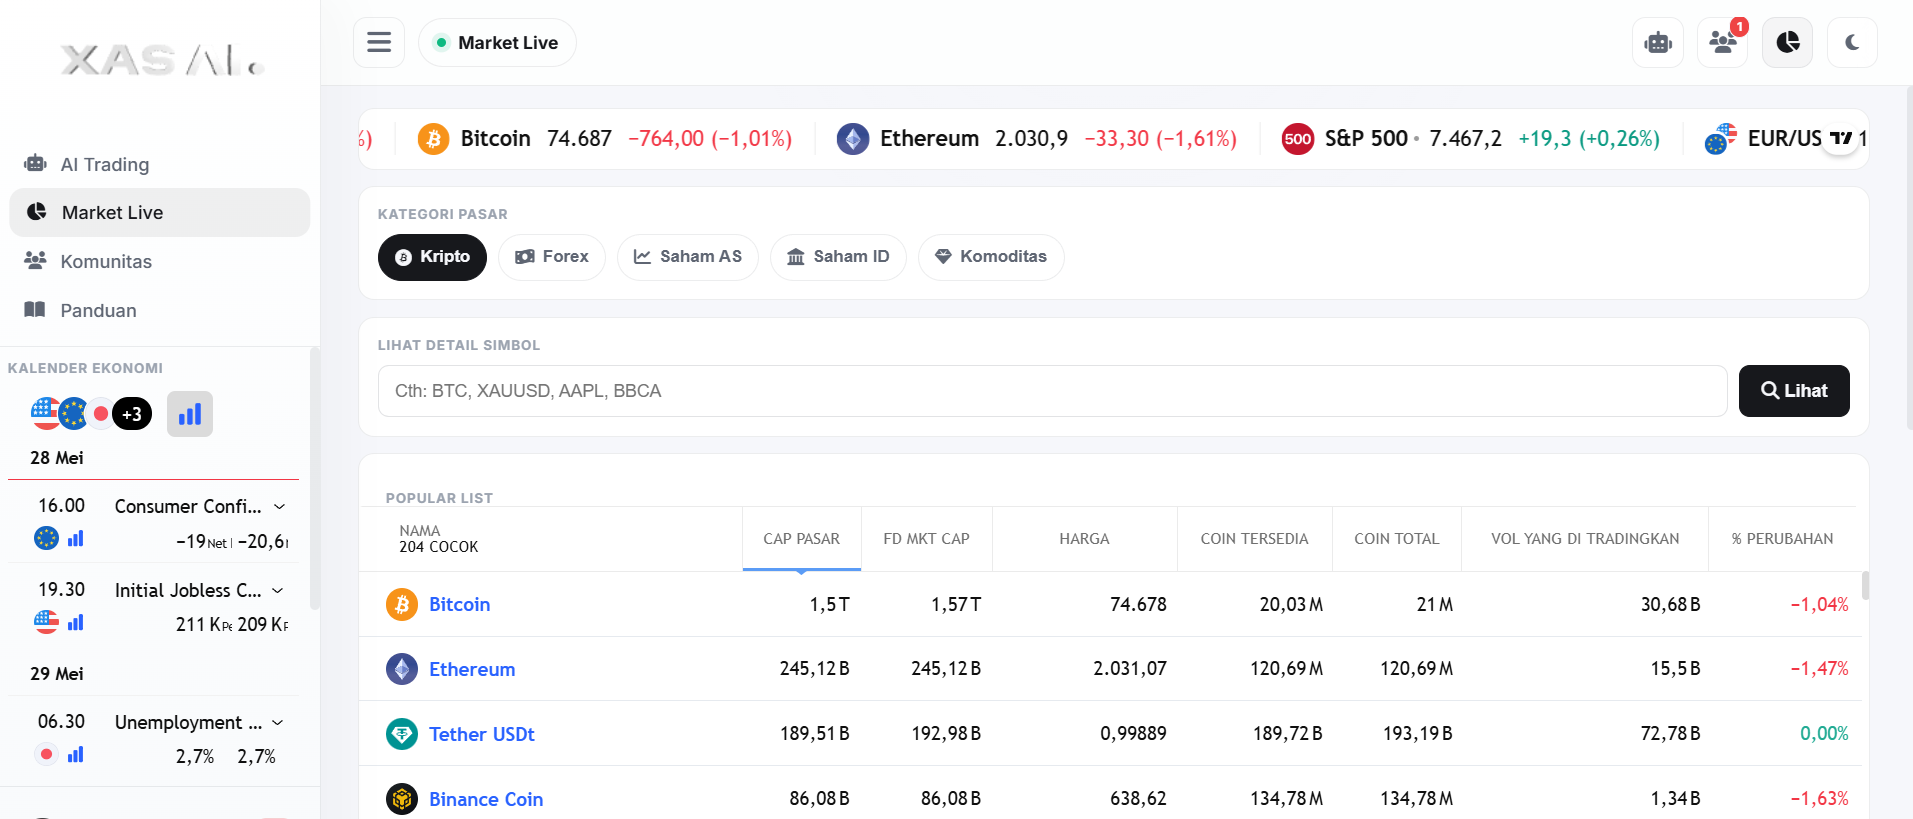Image resolution: width=1913 pixels, height=819 pixels.
Task: Sort by FD MKT CAP column
Action: coord(927,539)
